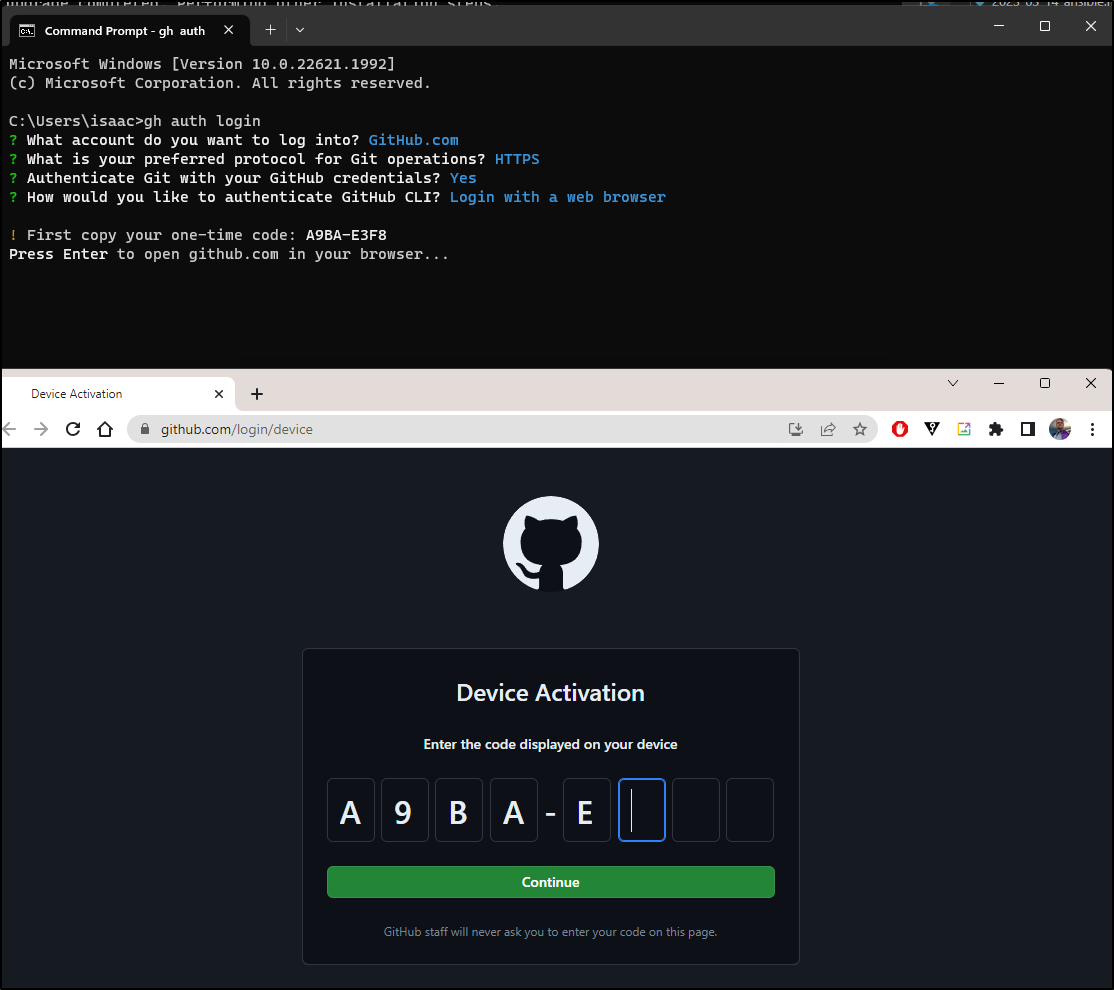Select the code box containing 9
This screenshot has height=990, width=1114.
coord(405,810)
